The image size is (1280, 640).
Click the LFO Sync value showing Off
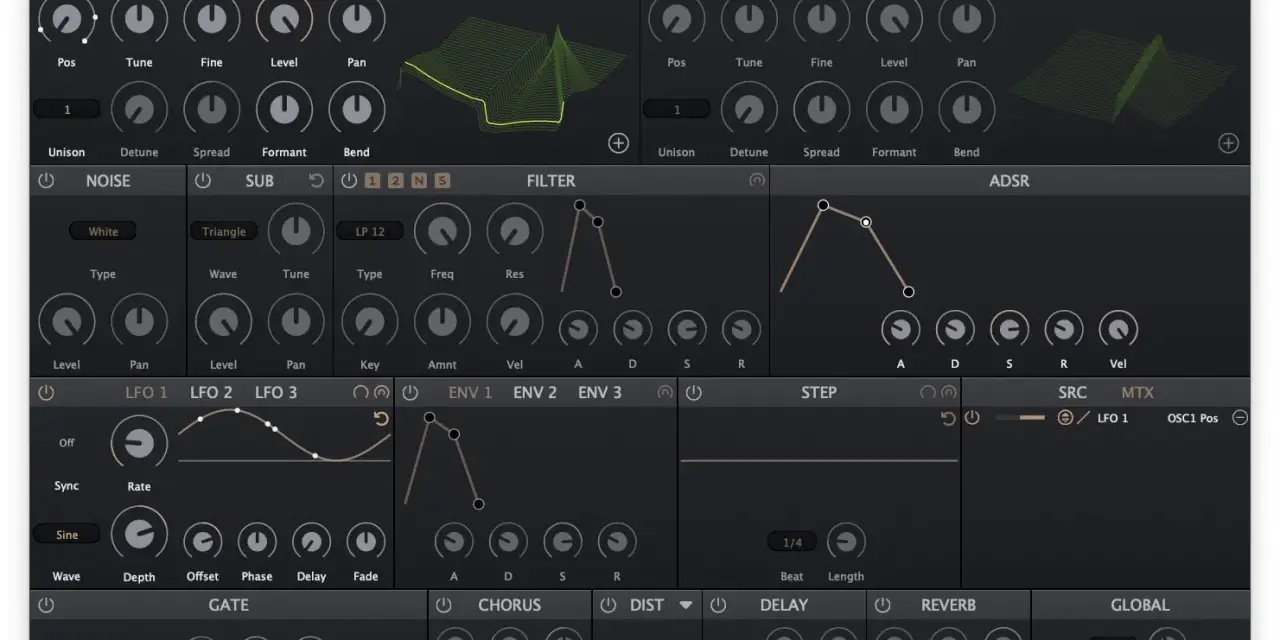pyautogui.click(x=67, y=442)
